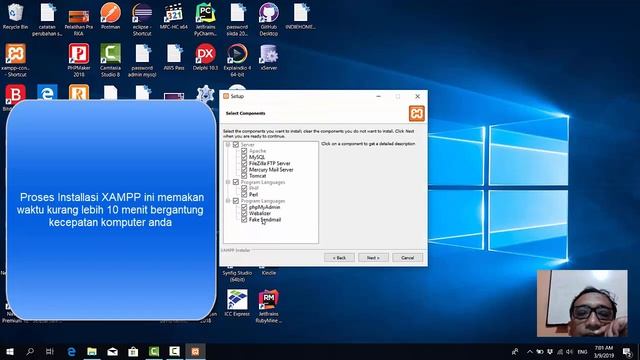The height and width of the screenshot is (360, 640).
Task: Launch JetBrains PyCharm from the desktop
Action: point(205,19)
